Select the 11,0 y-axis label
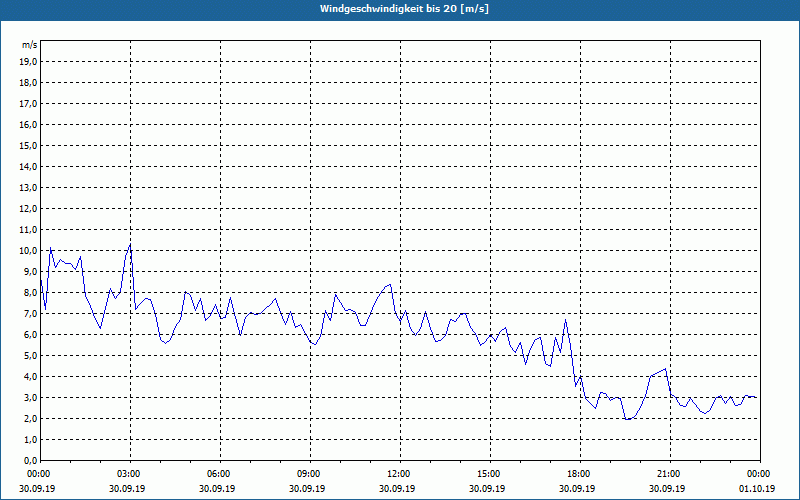The height and width of the screenshot is (500, 800). point(29,230)
